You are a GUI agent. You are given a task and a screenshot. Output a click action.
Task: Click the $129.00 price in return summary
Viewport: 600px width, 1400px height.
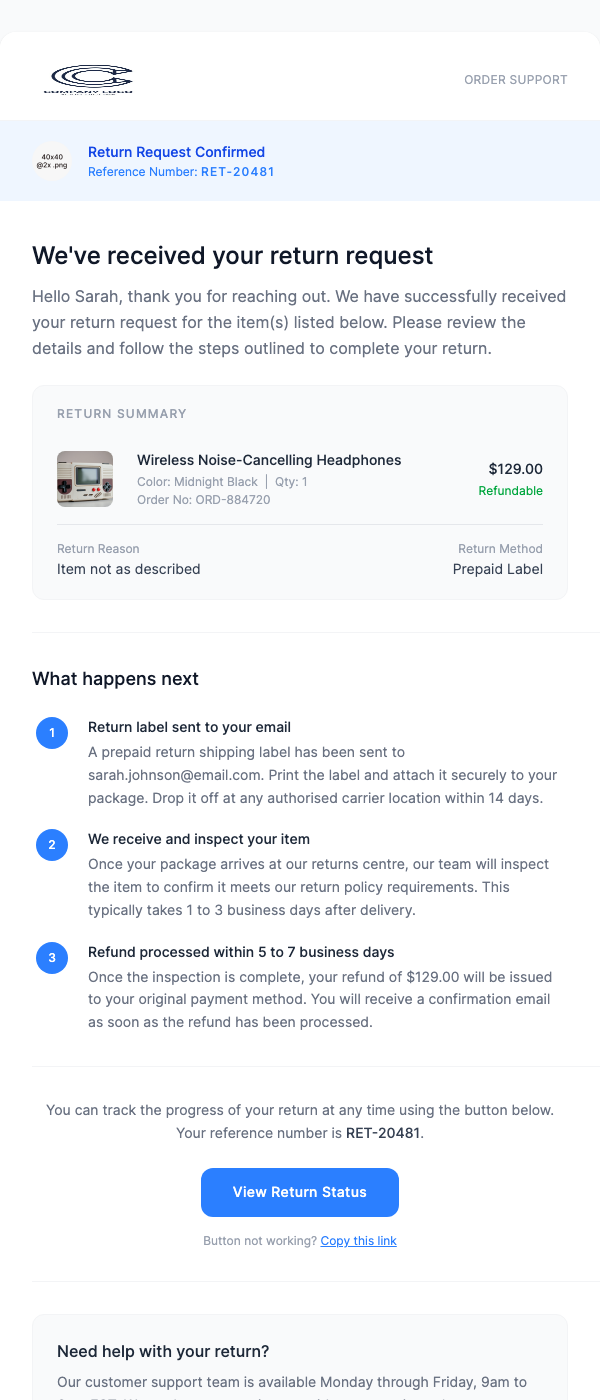[x=515, y=469]
